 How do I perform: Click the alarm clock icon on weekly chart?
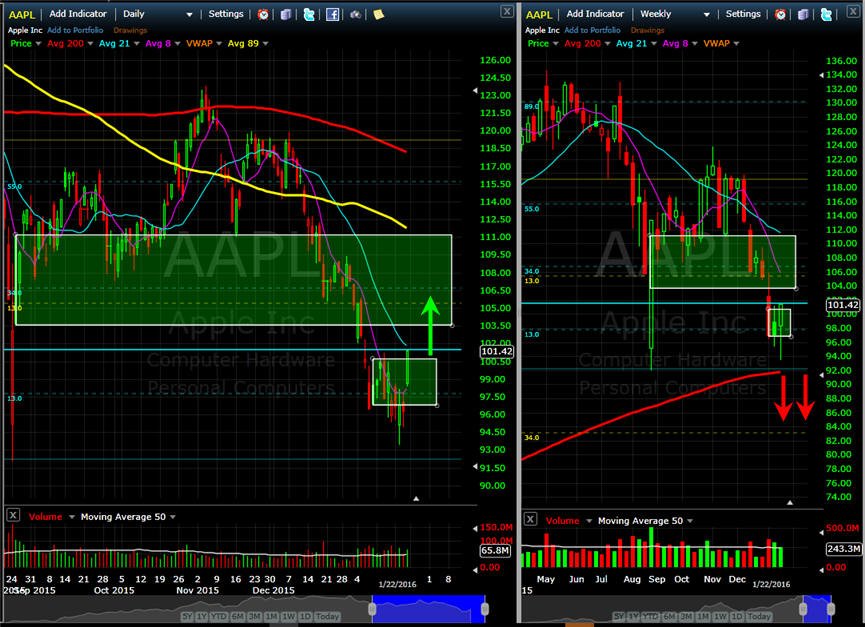[x=780, y=14]
